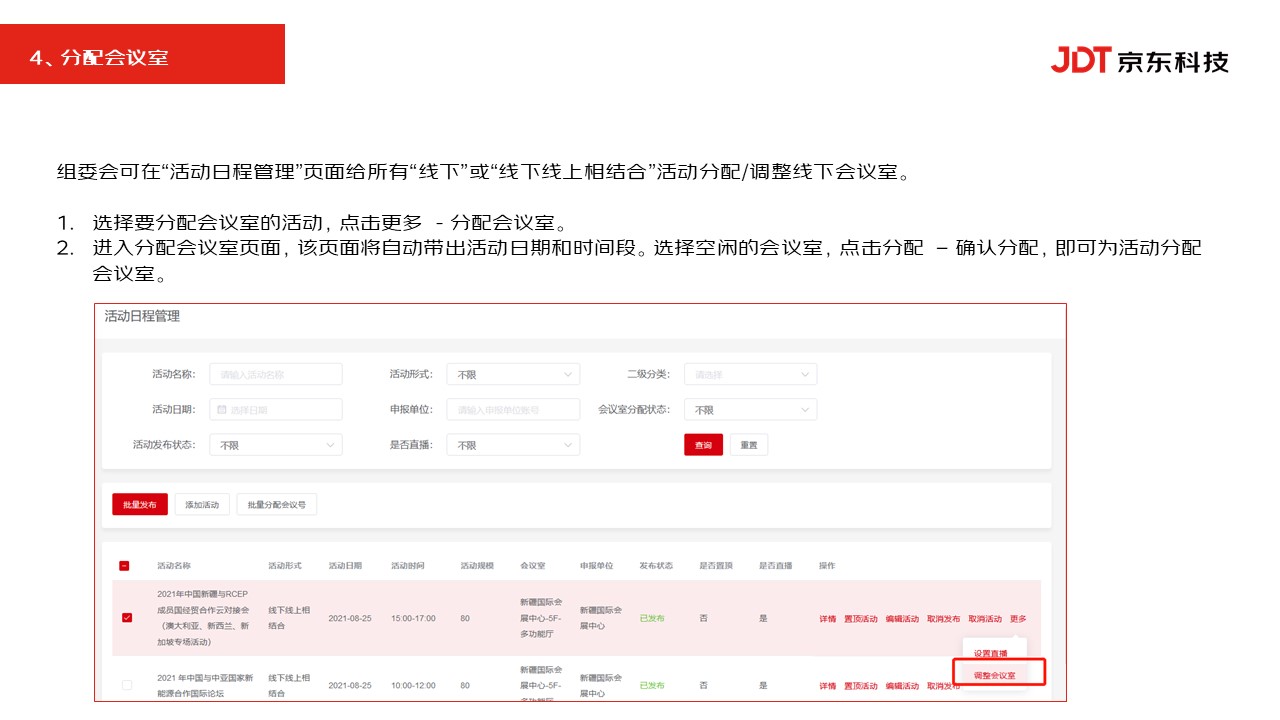Check the 中国与中亚国家新能源合作国际论坛 row checkbox
This screenshot has width=1280, height=720.
click(x=126, y=685)
